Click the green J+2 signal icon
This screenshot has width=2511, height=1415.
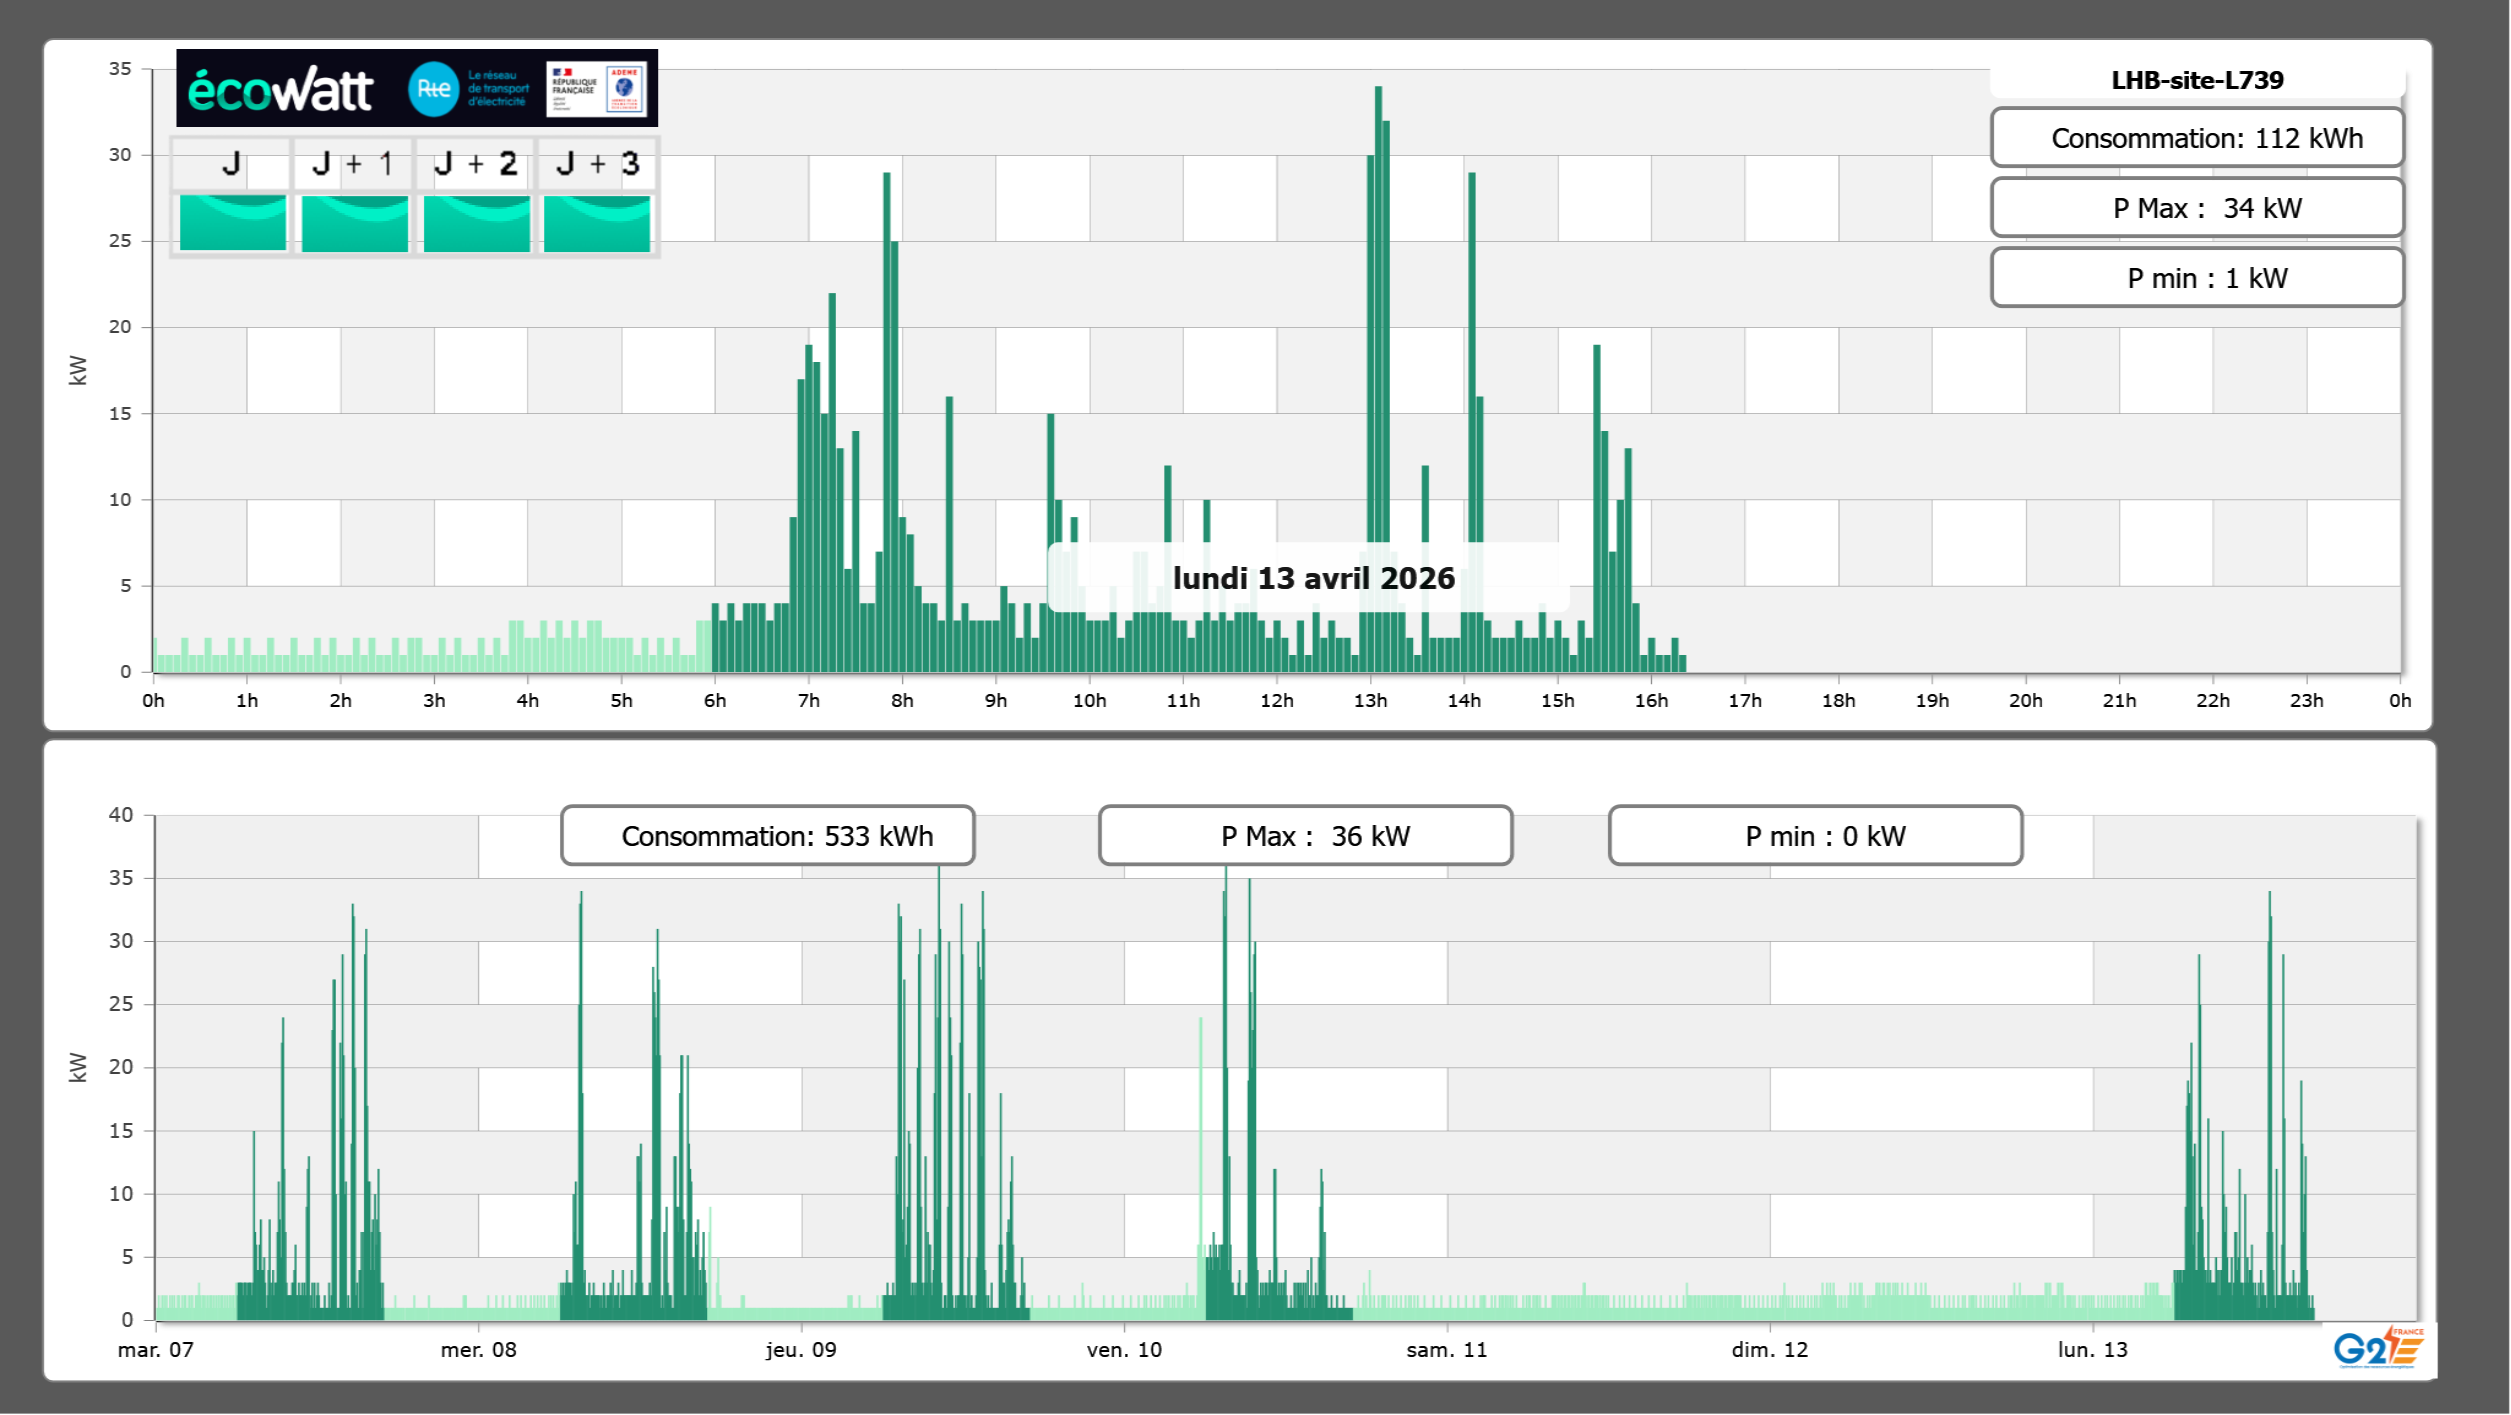tap(477, 222)
